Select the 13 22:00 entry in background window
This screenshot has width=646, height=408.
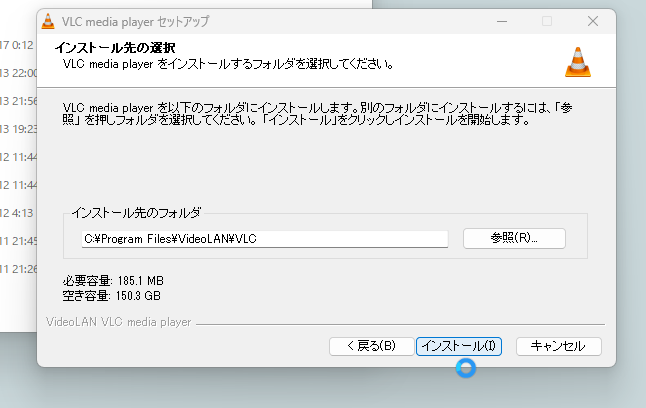pos(19,73)
